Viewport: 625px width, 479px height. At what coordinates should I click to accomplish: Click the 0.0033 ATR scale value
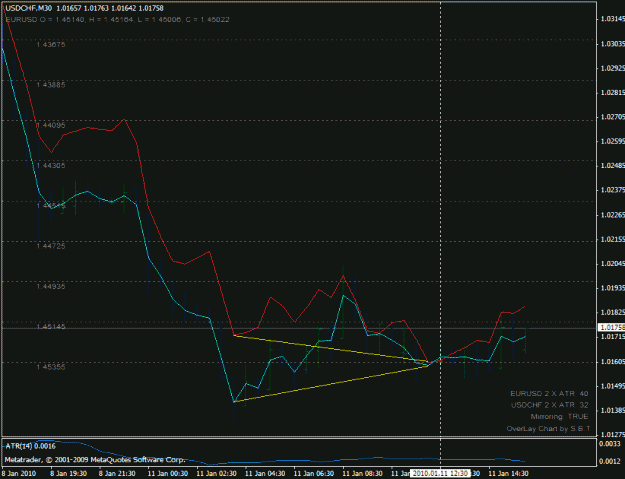point(611,444)
